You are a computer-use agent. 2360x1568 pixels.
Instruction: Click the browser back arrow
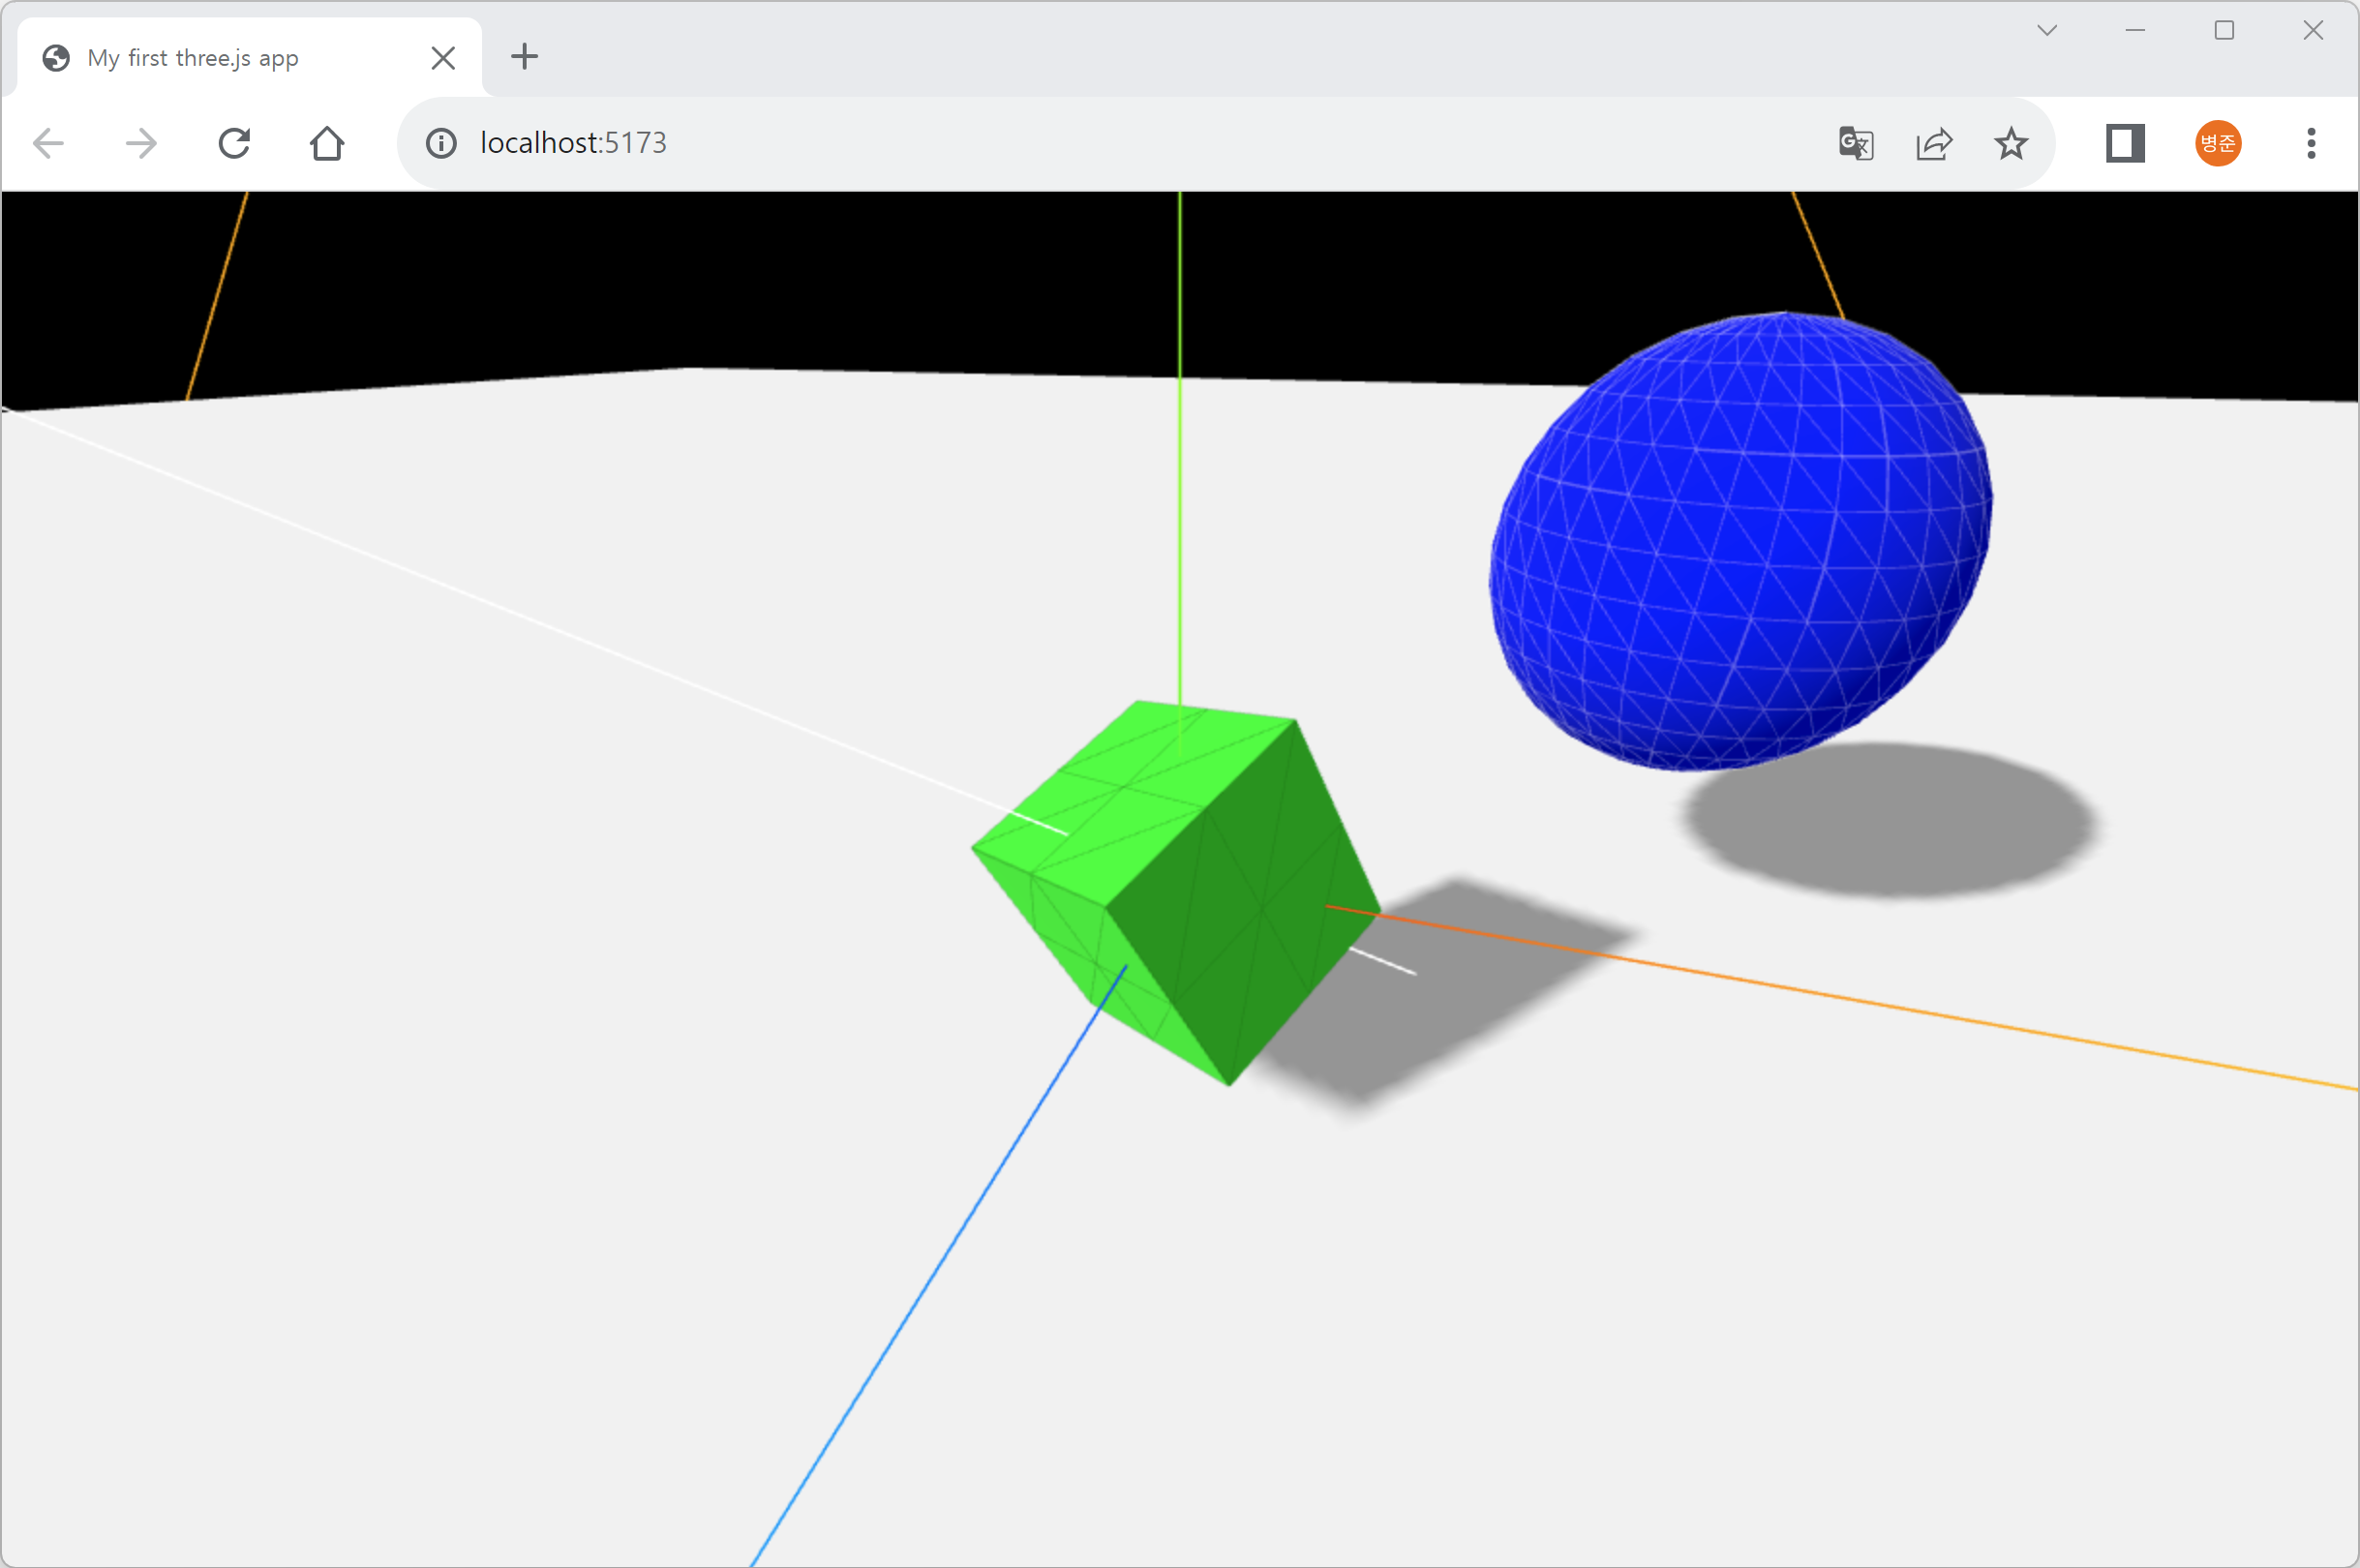pyautogui.click(x=48, y=144)
